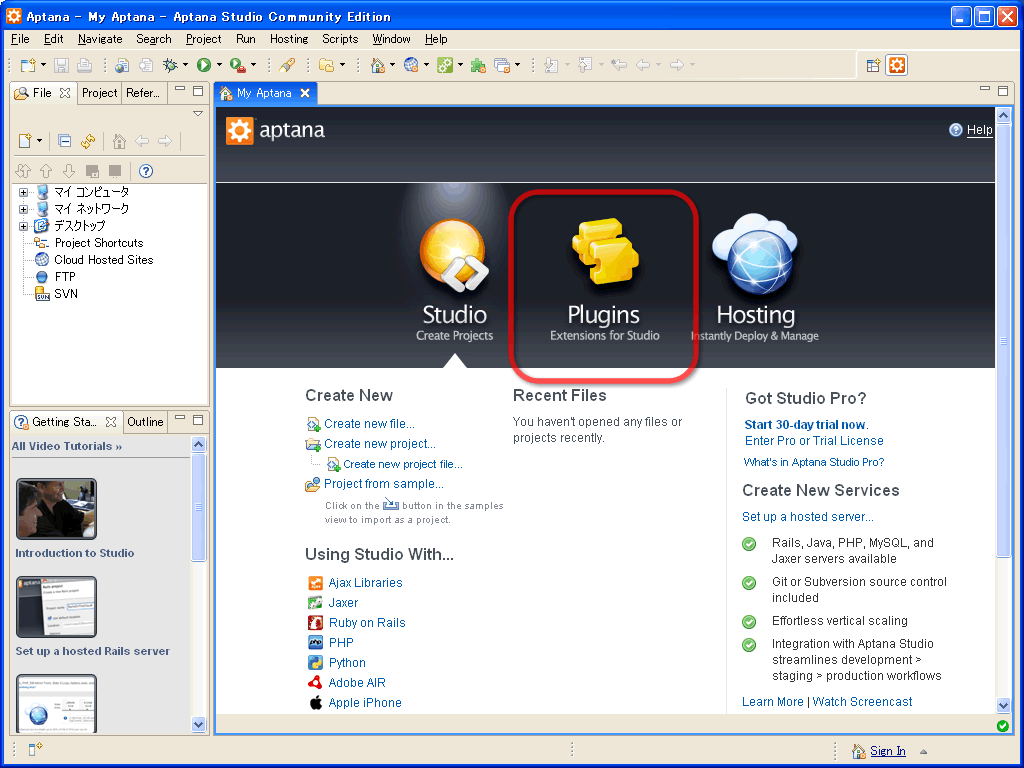The image size is (1024, 768).
Task: Open dropdown arrow next to Debug icon
Action: (x=185, y=65)
